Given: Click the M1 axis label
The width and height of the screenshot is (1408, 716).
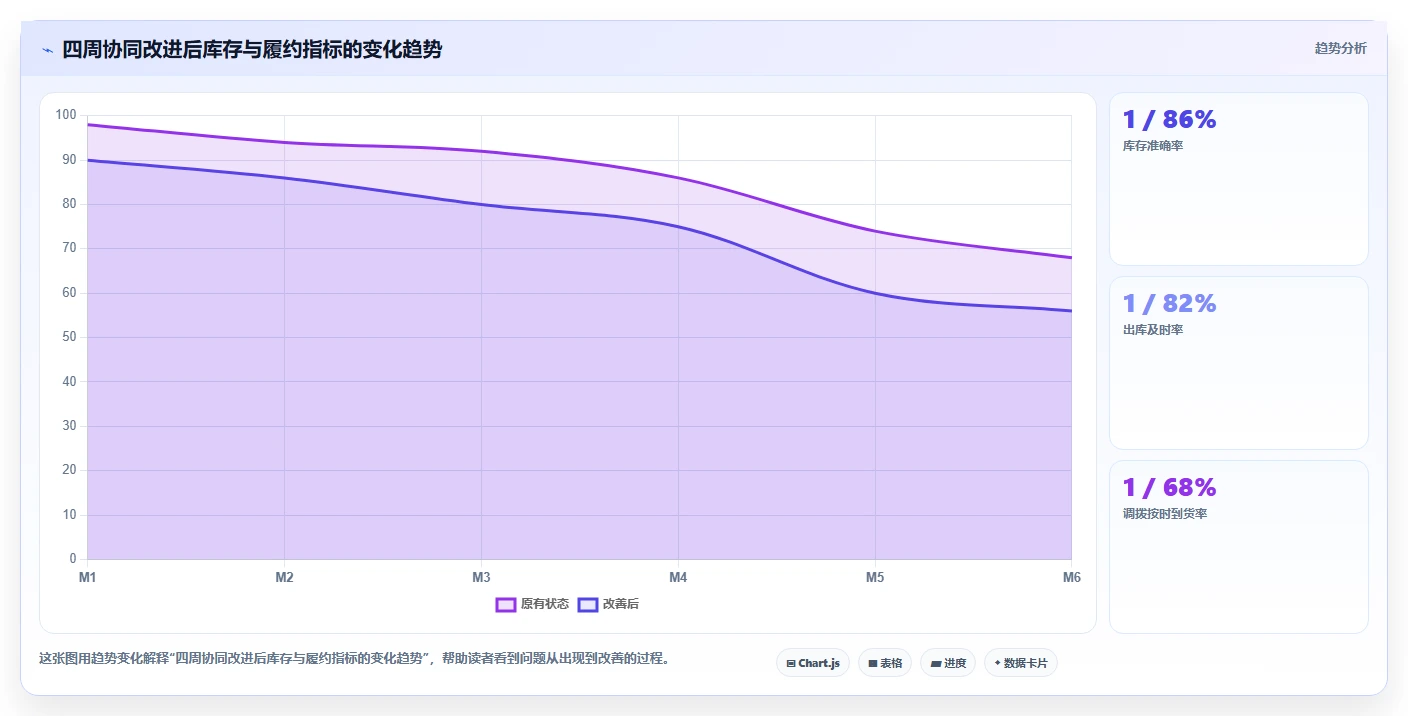Looking at the screenshot, I should (x=87, y=577).
